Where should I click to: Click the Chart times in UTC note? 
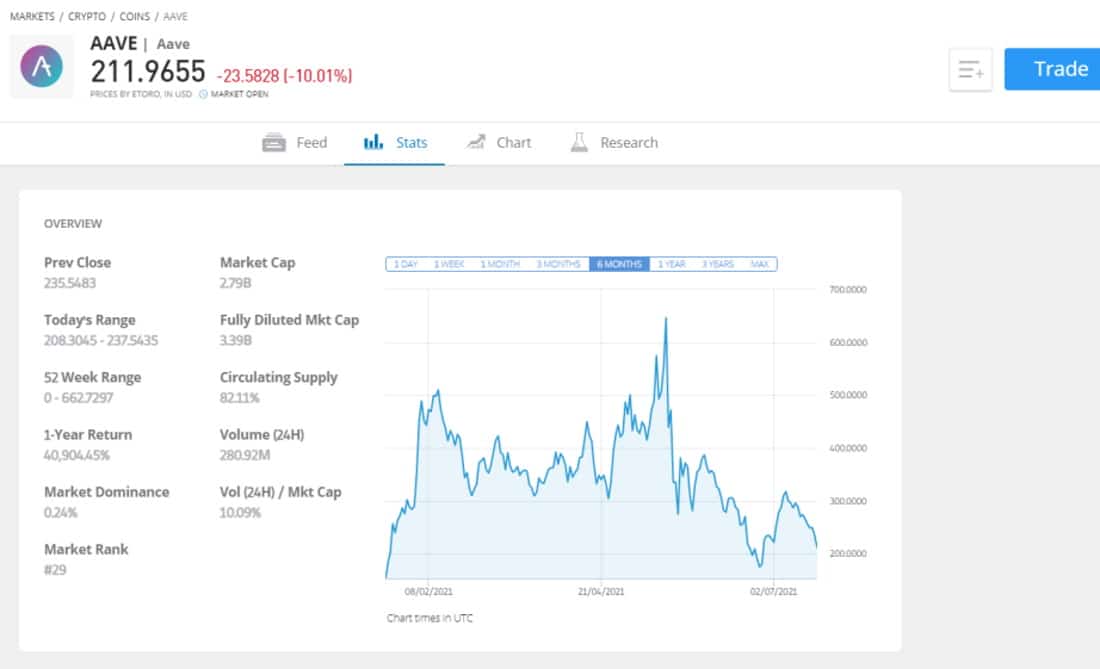(430, 619)
